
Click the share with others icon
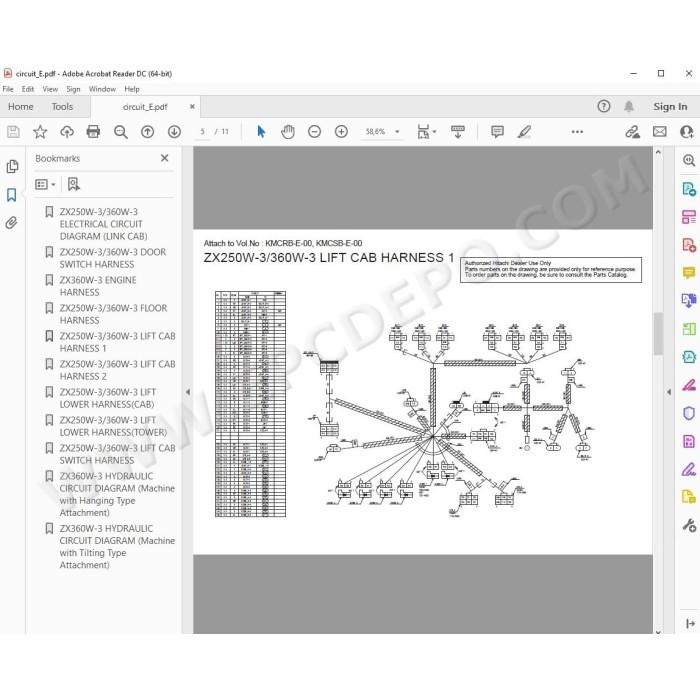(687, 132)
